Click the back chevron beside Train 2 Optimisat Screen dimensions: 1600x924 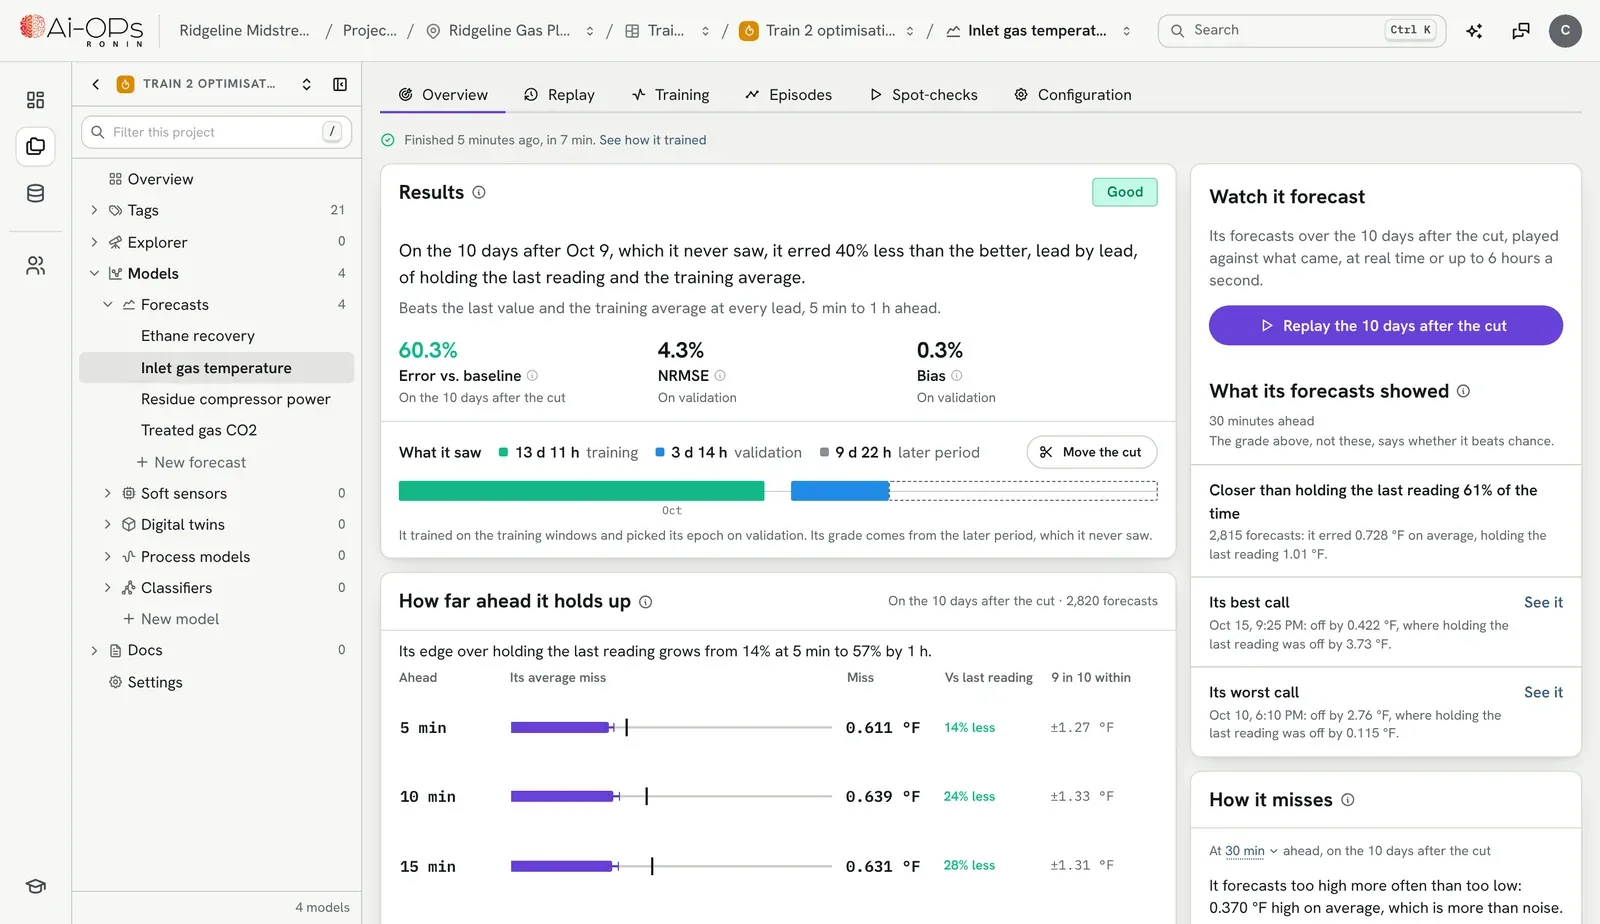pos(96,84)
